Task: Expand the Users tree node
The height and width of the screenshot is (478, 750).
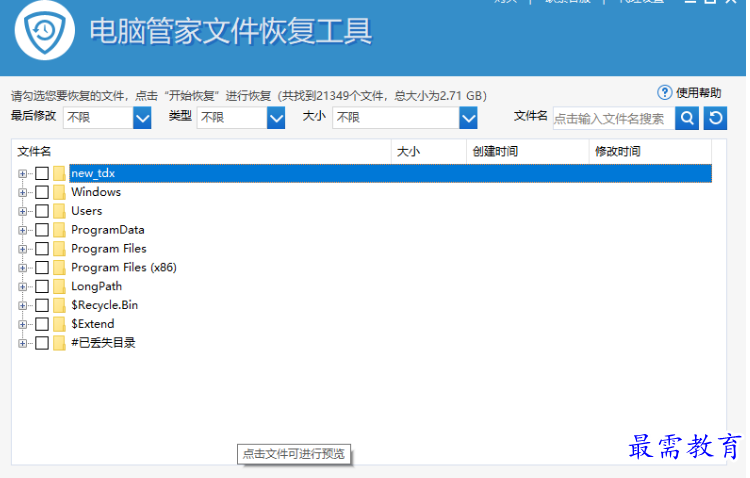Action: click(22, 211)
